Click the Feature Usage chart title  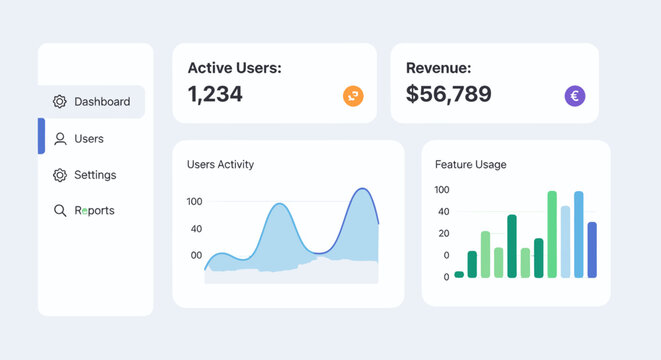(x=470, y=164)
